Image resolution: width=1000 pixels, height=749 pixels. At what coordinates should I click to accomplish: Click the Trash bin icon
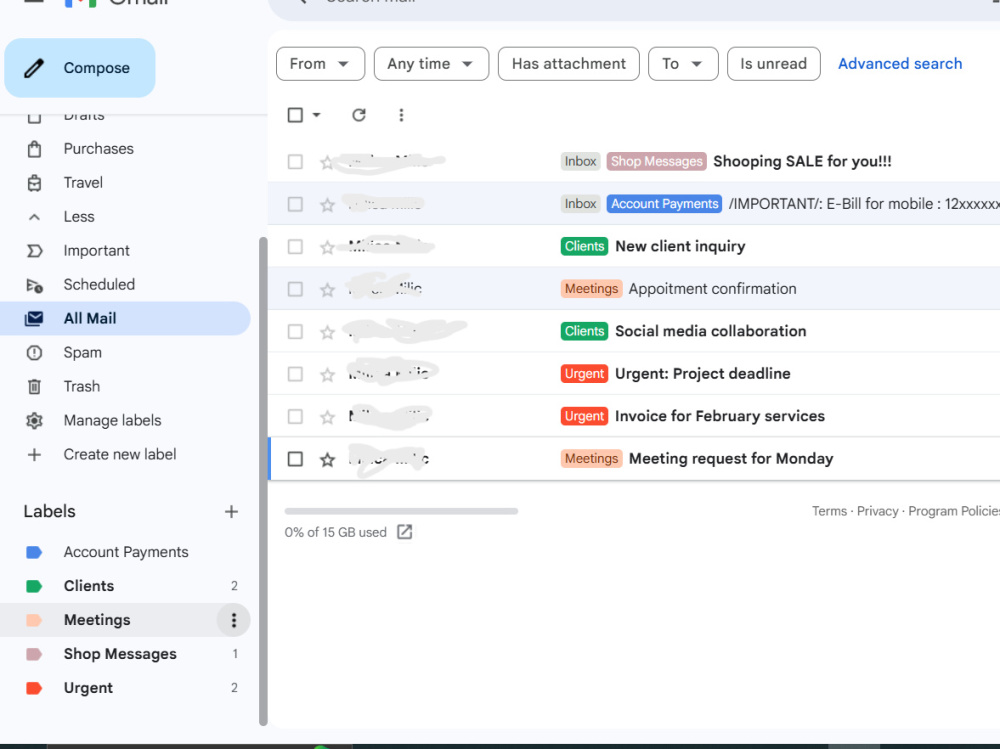click(34, 387)
